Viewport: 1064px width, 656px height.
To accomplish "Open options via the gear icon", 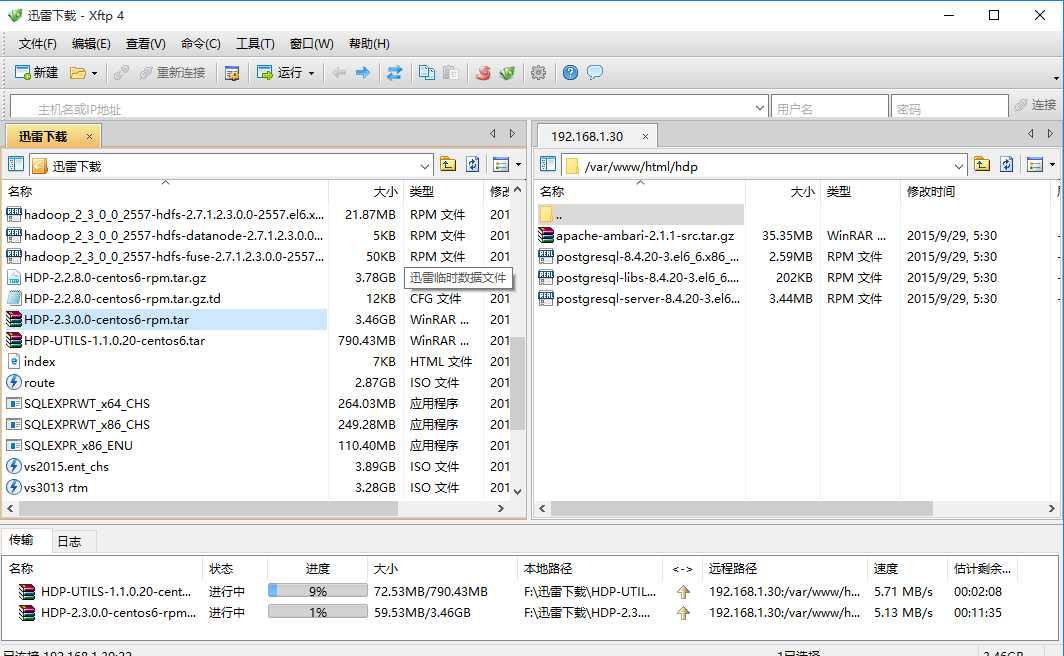I will click(538, 73).
